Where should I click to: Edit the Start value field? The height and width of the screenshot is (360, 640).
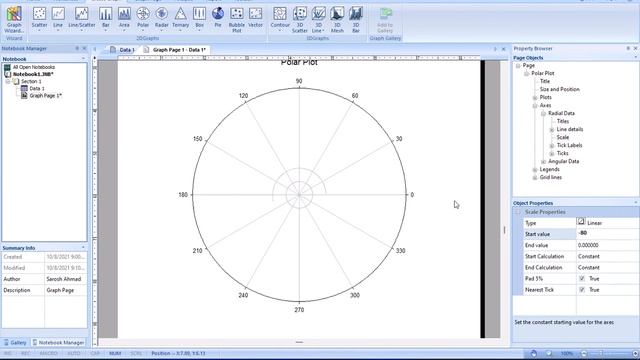608,233
